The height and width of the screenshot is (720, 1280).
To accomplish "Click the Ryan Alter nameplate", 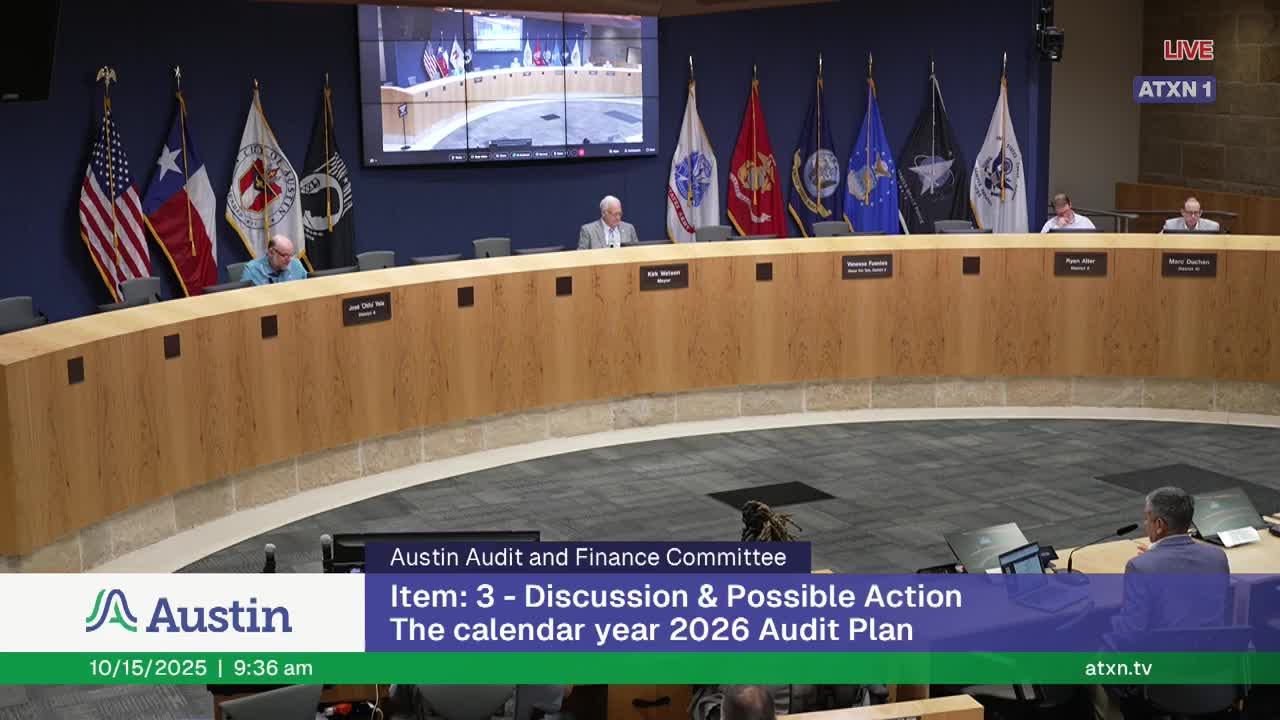I will [x=1080, y=264].
